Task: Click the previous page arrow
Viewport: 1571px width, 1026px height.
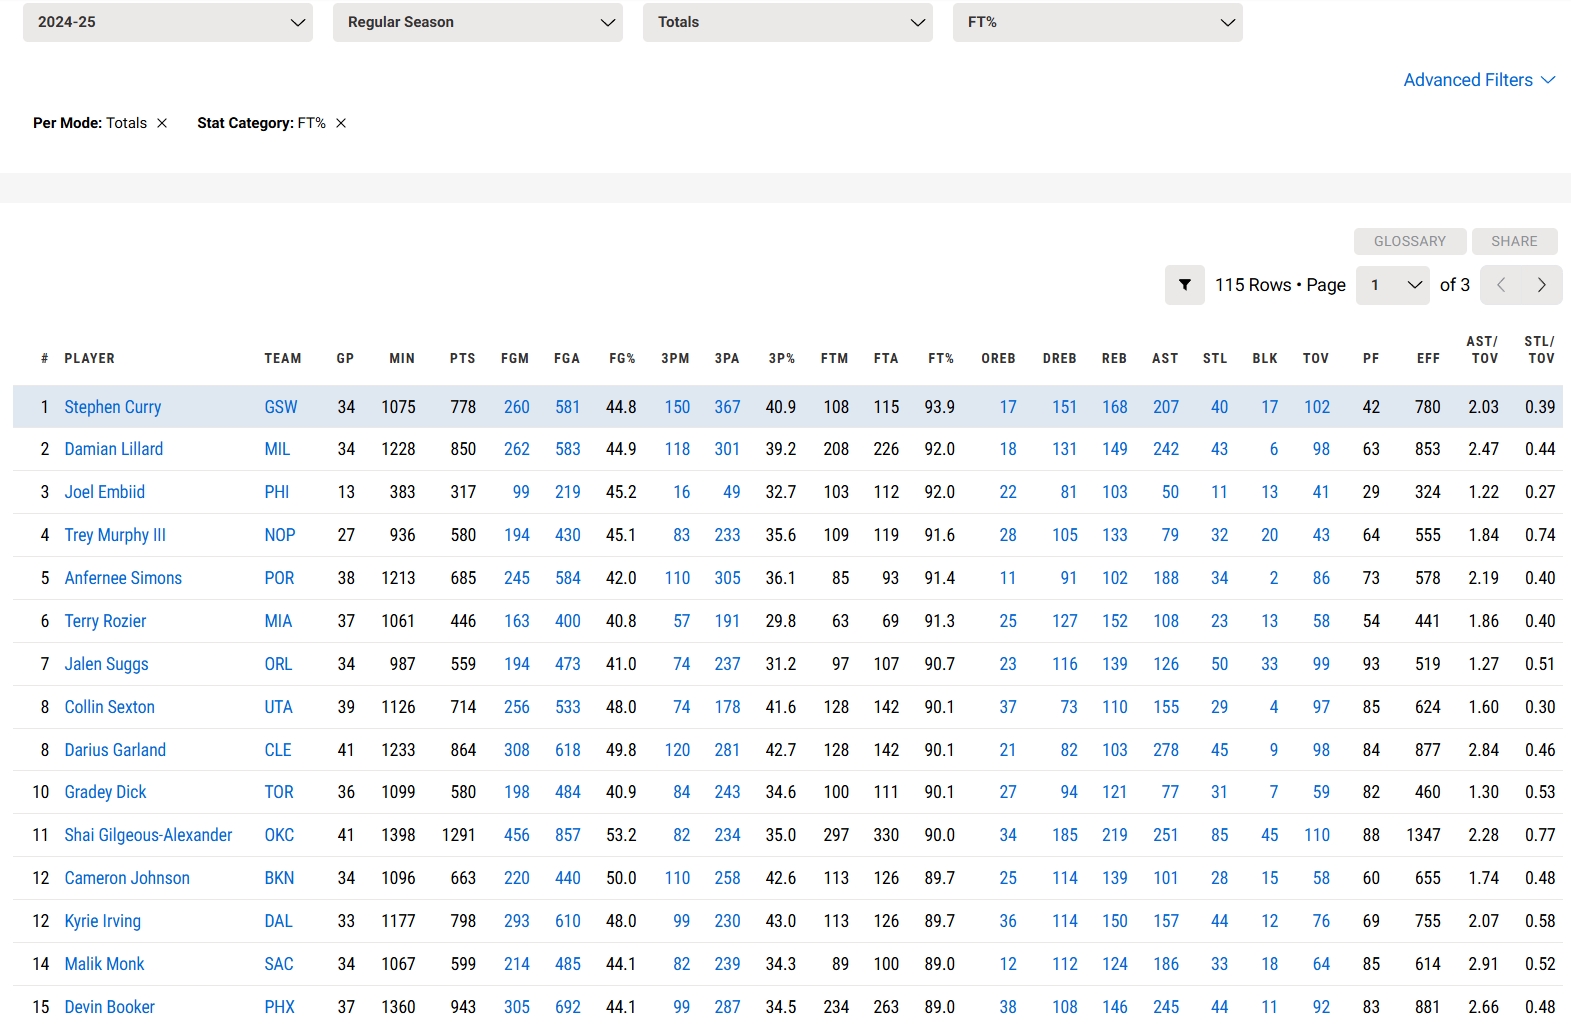Action: pyautogui.click(x=1501, y=285)
